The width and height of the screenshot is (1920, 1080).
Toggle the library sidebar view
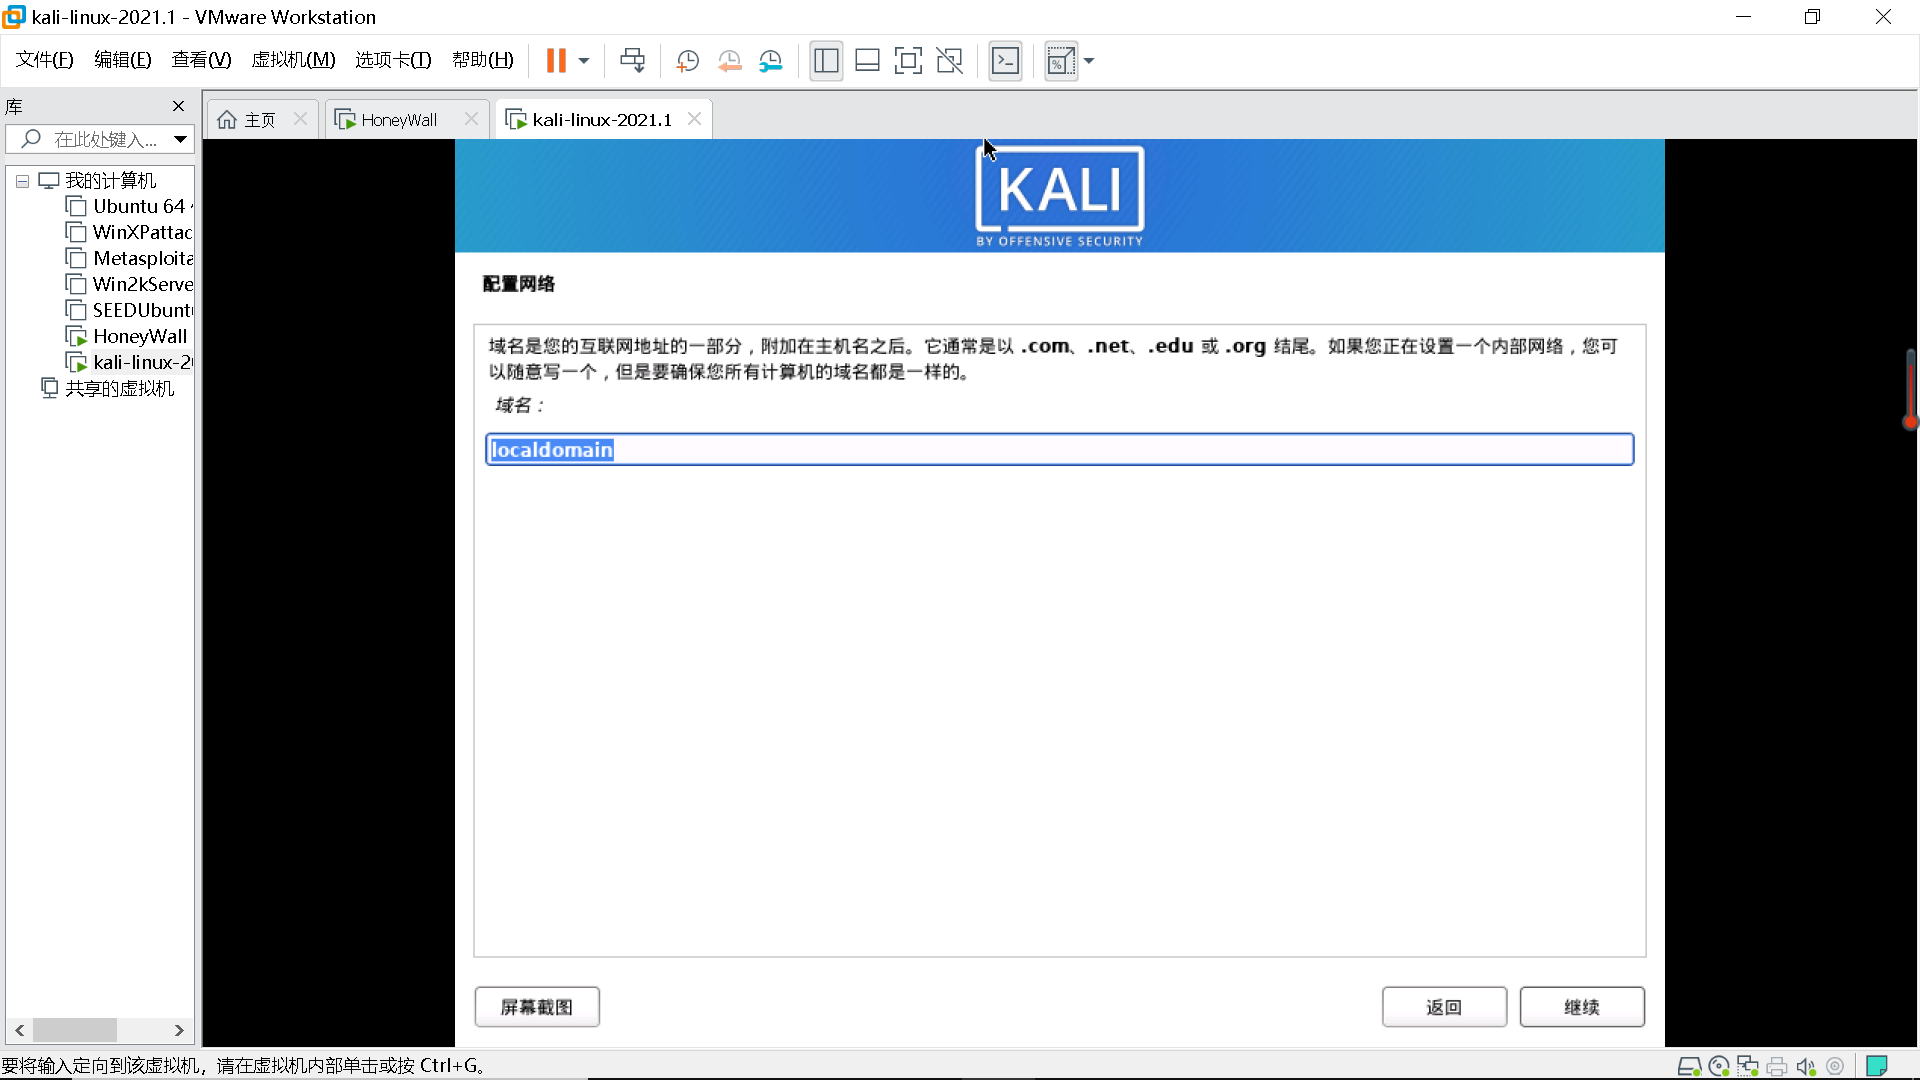point(826,61)
